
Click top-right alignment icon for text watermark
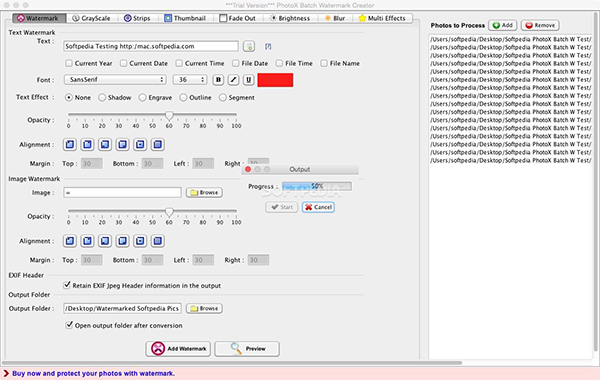pyautogui.click(x=87, y=144)
